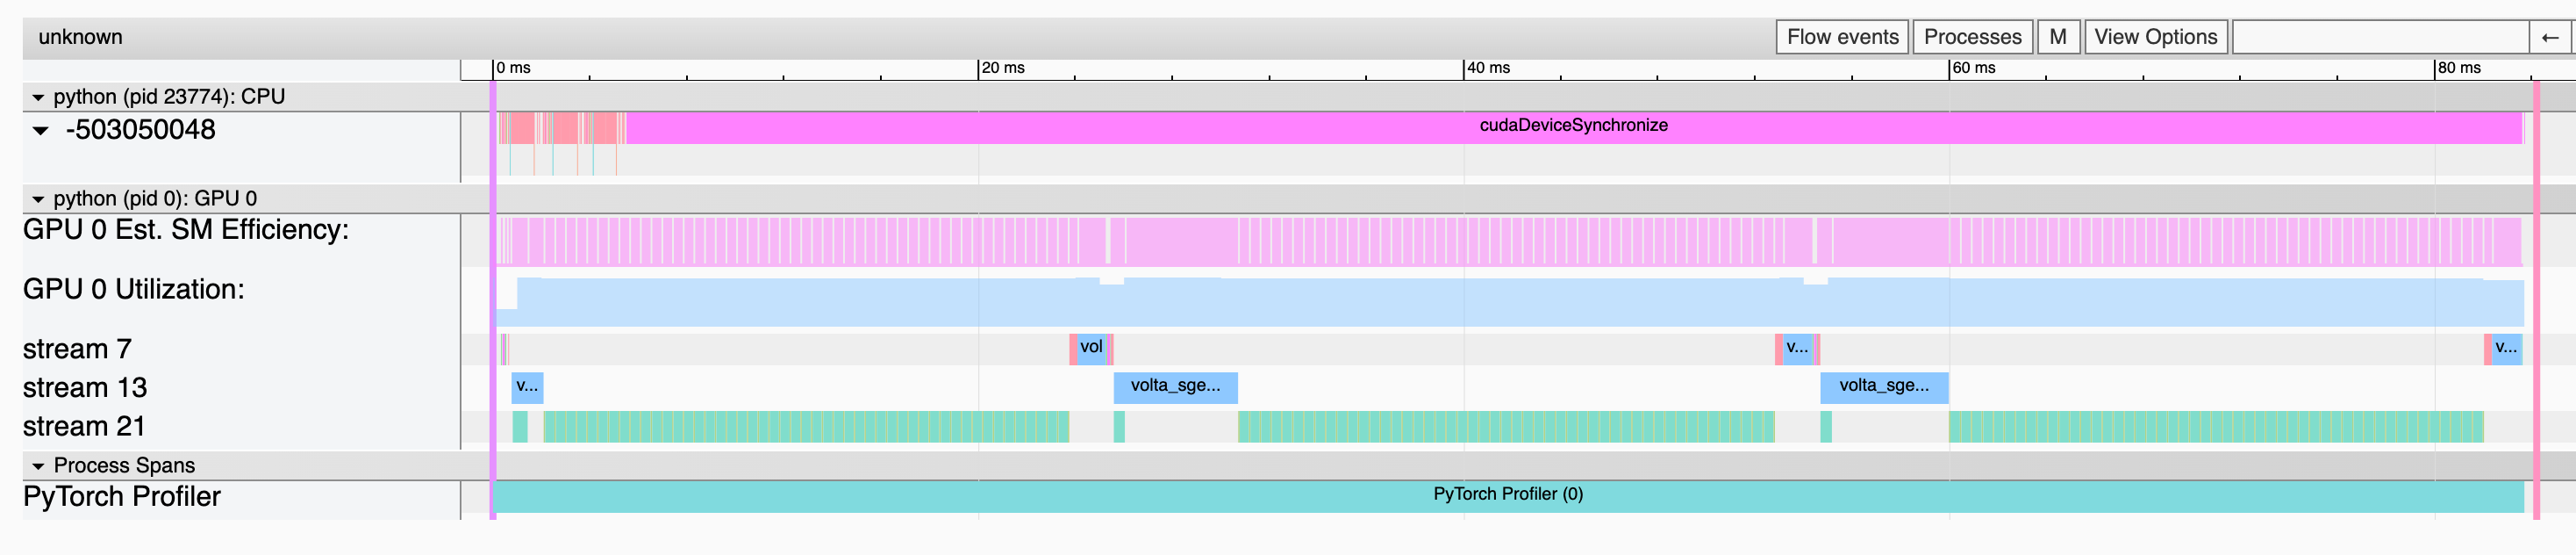
Task: Open the Processes filter
Action: point(1972,37)
